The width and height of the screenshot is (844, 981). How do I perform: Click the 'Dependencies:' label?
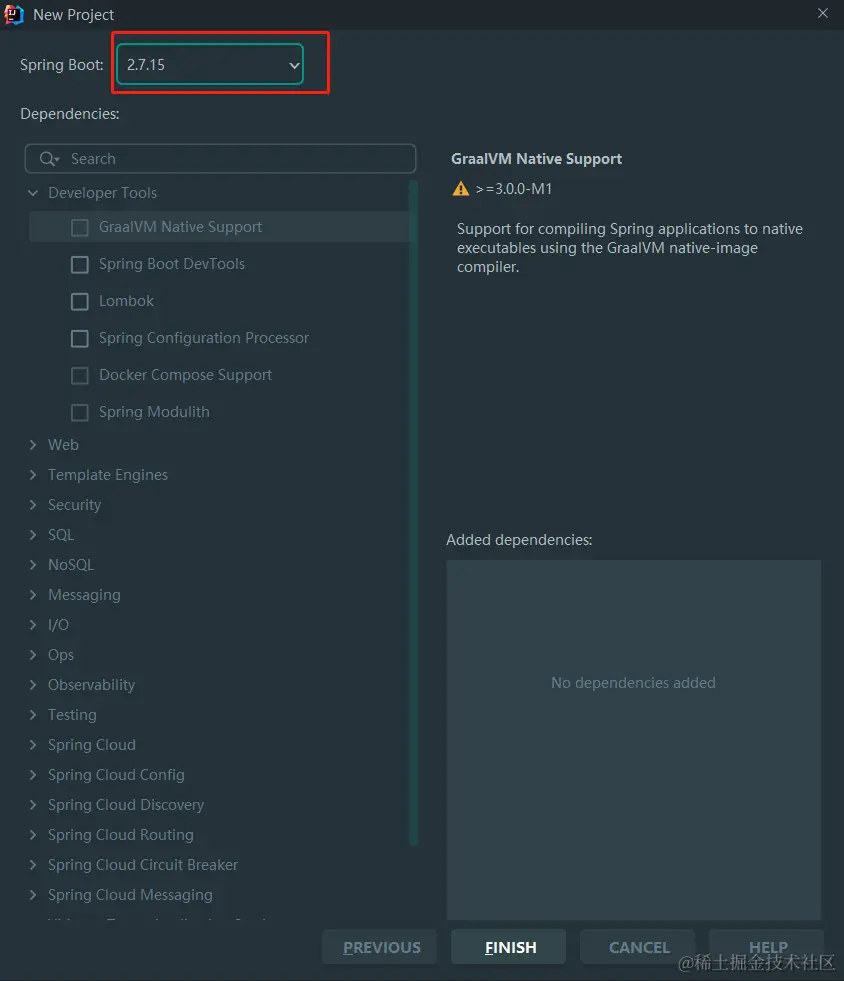click(x=69, y=114)
